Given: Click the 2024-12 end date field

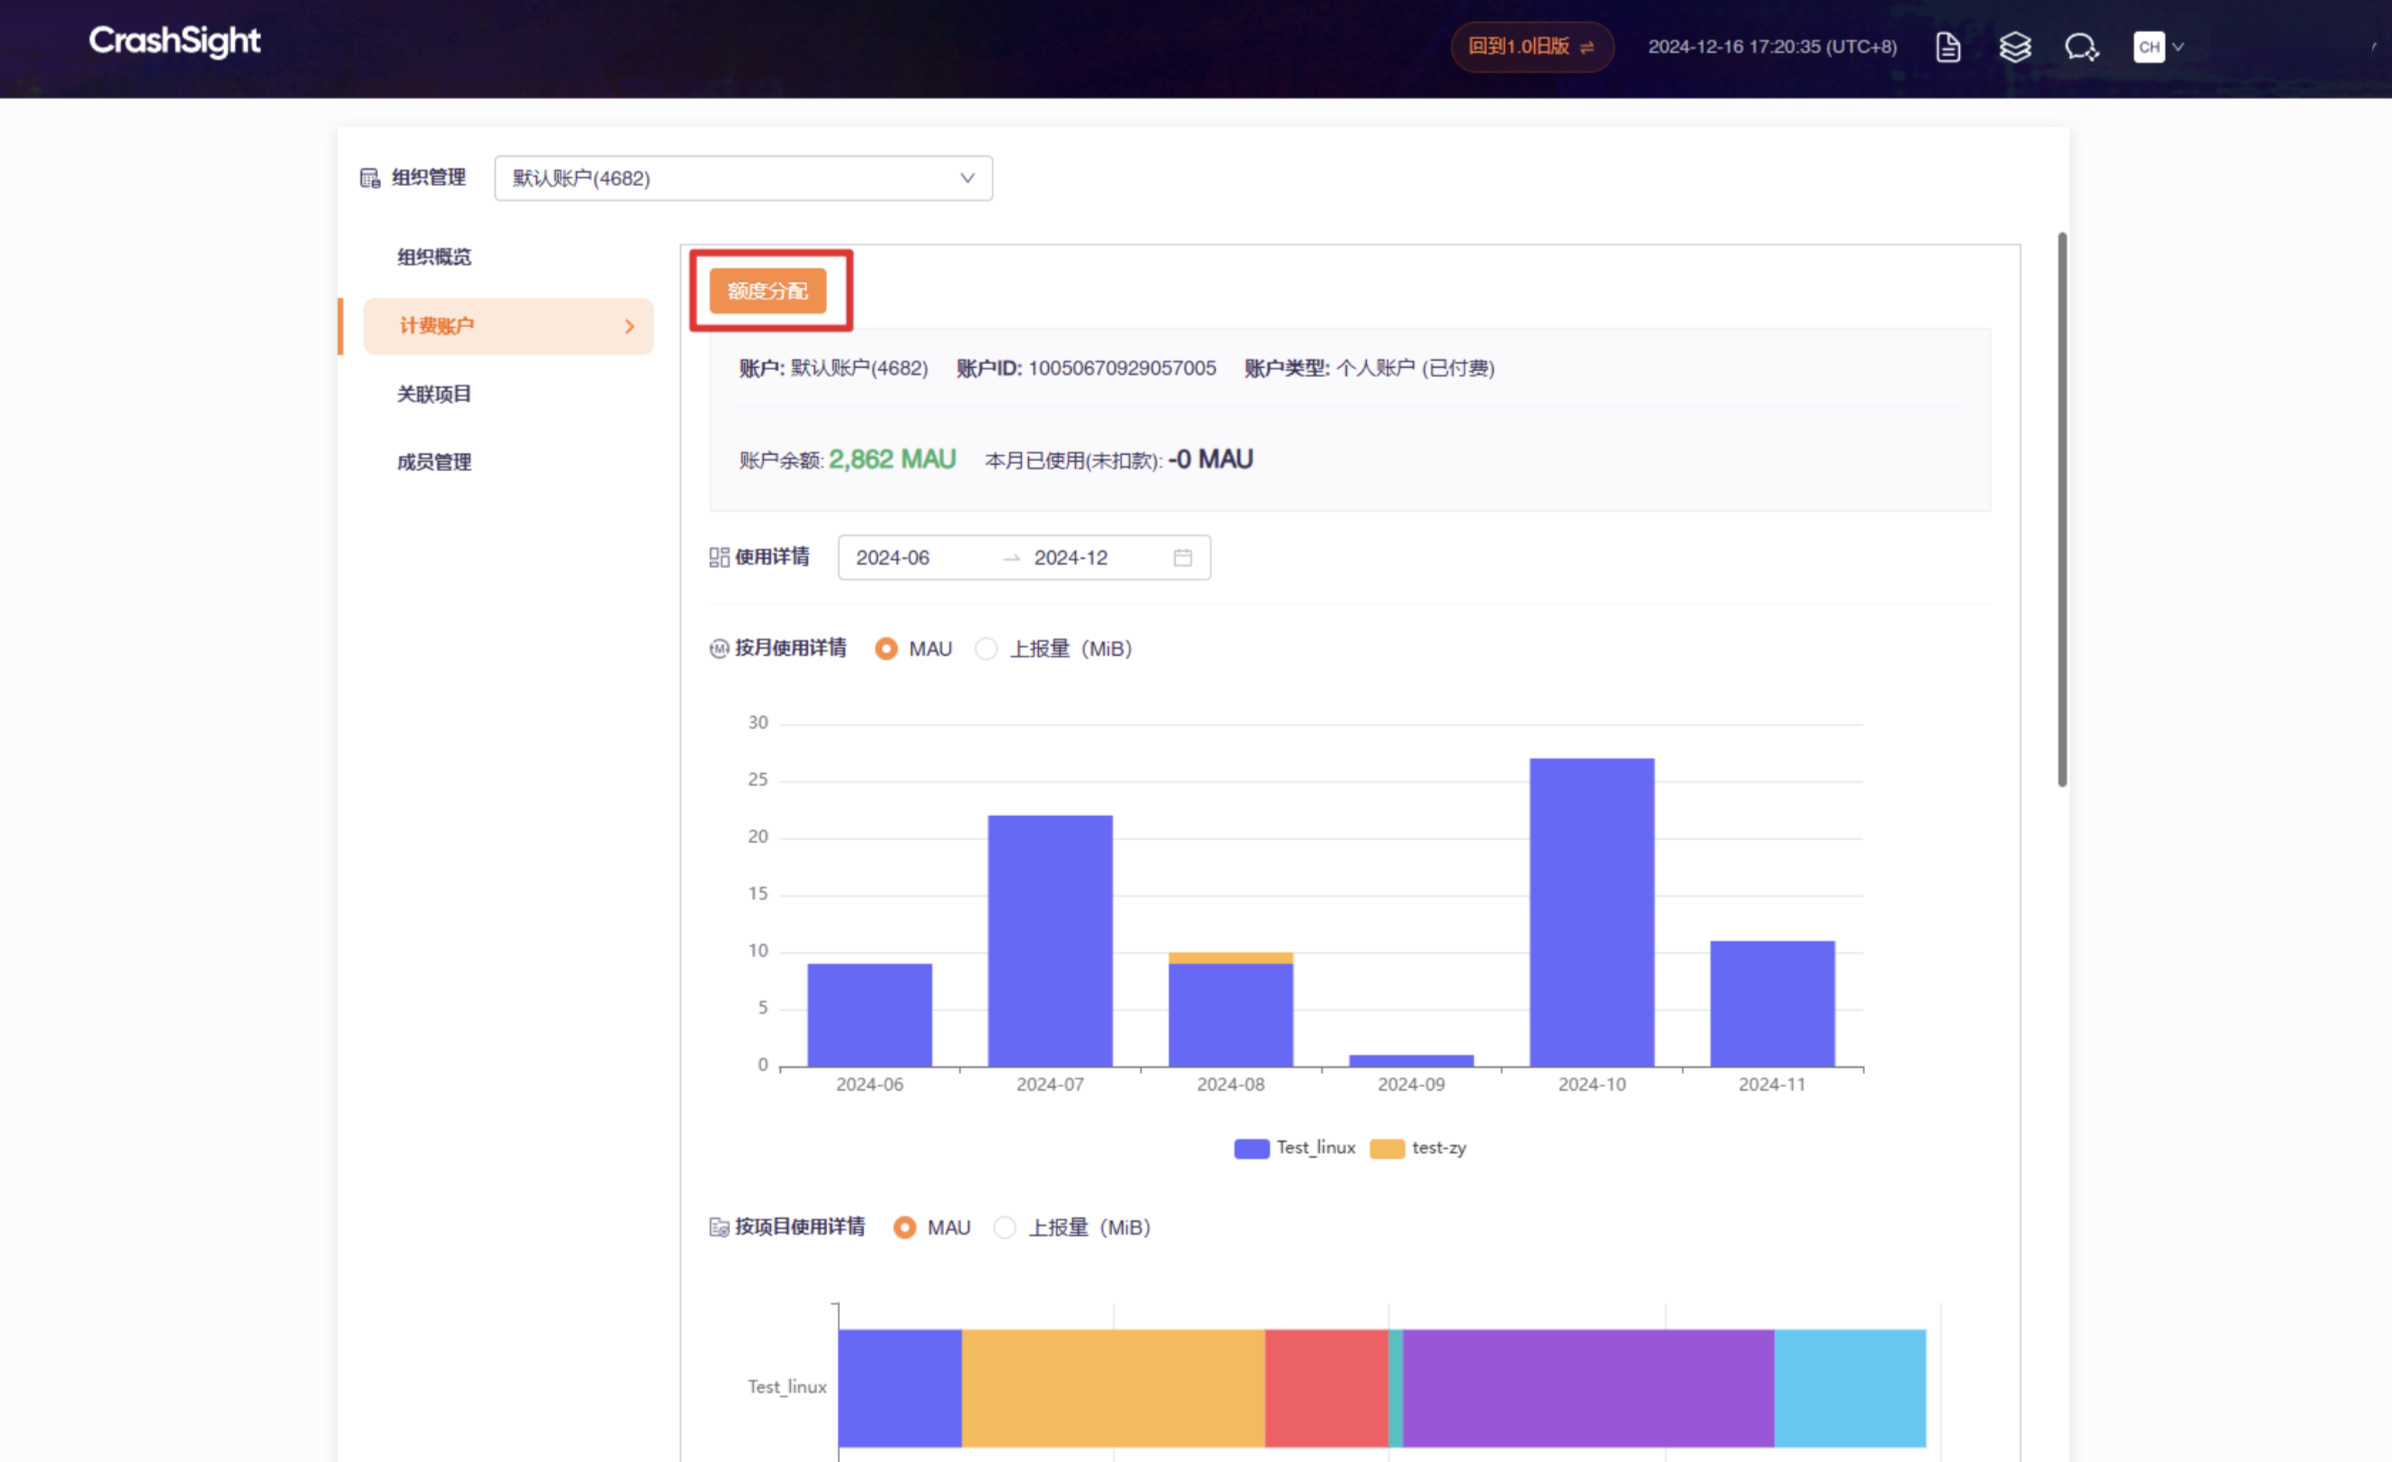Looking at the screenshot, I should 1071,558.
